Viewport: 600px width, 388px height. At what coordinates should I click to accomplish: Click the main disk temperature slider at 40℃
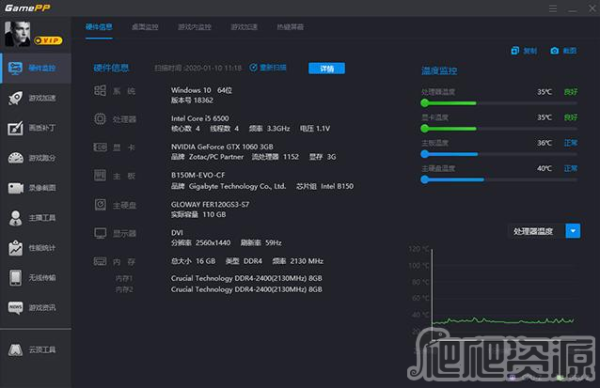tap(499, 179)
